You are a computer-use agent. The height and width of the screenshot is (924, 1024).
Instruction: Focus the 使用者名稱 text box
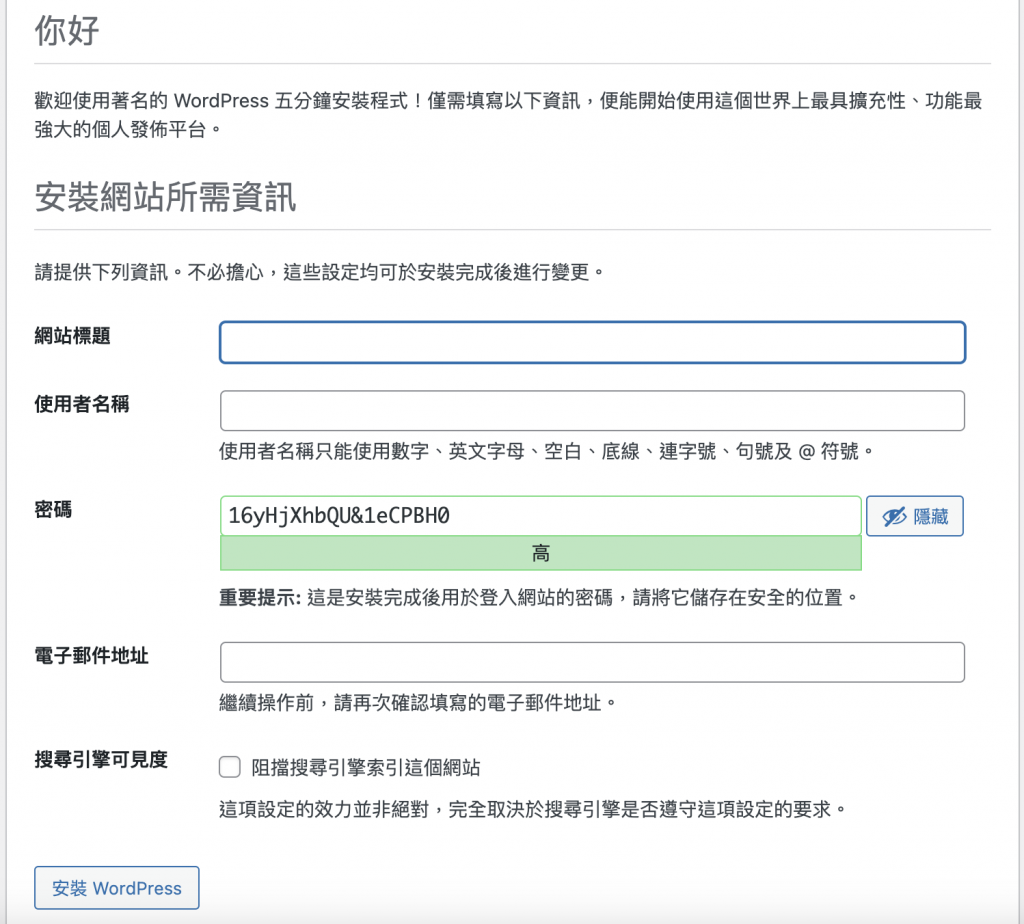(x=592, y=411)
